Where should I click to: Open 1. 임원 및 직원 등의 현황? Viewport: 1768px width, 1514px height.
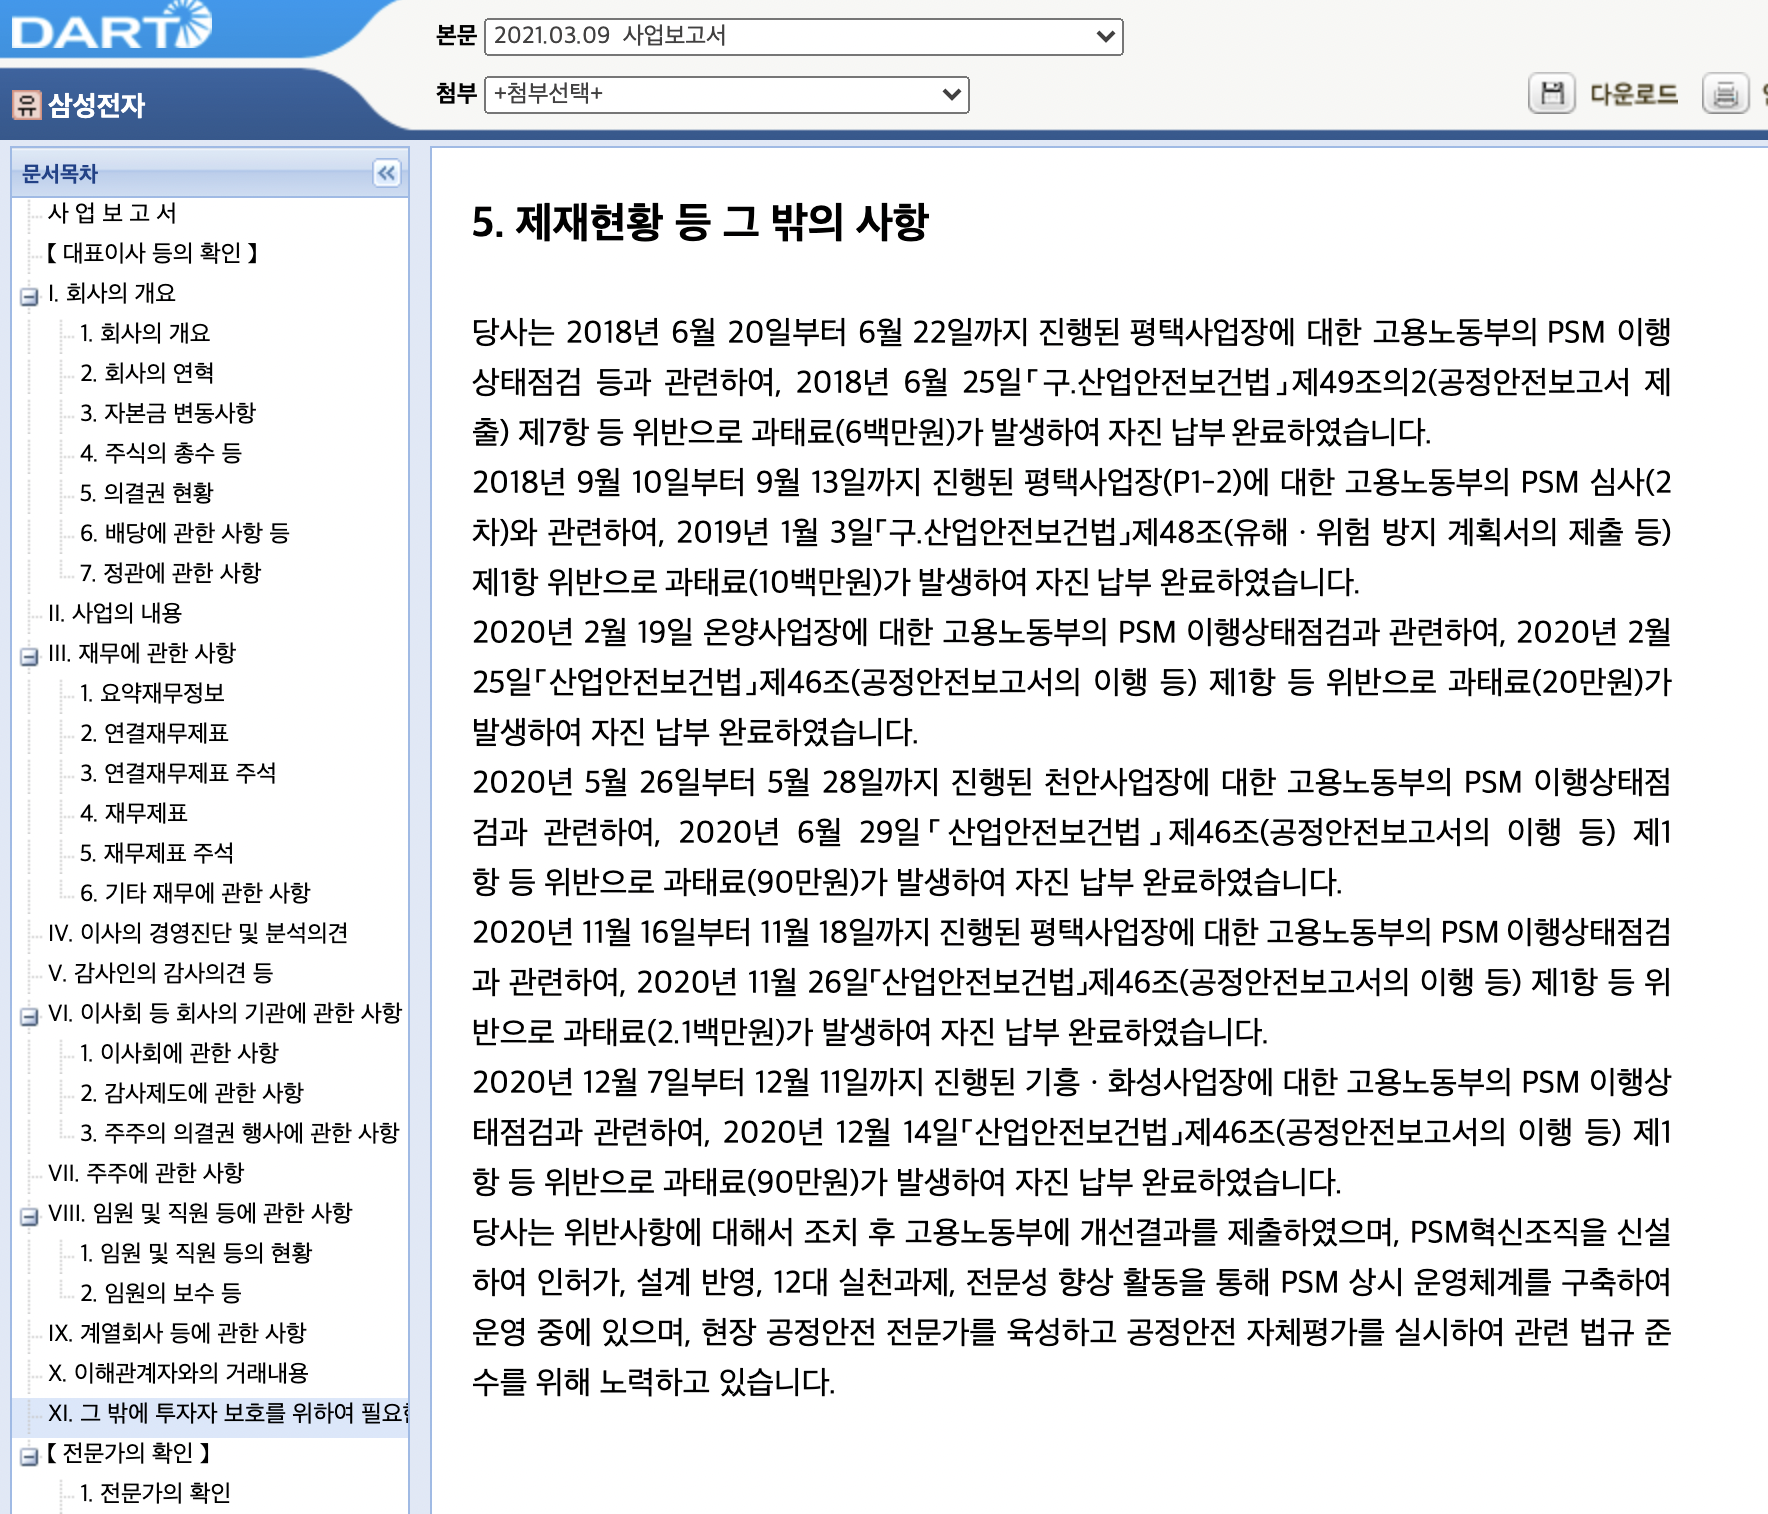click(x=196, y=1253)
